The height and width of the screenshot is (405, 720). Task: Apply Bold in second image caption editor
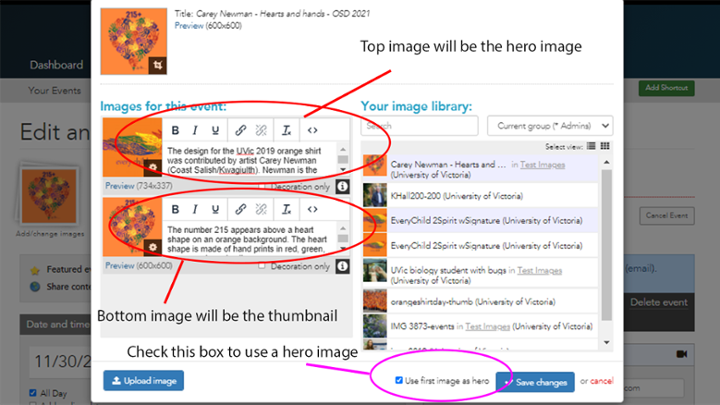pyautogui.click(x=175, y=209)
